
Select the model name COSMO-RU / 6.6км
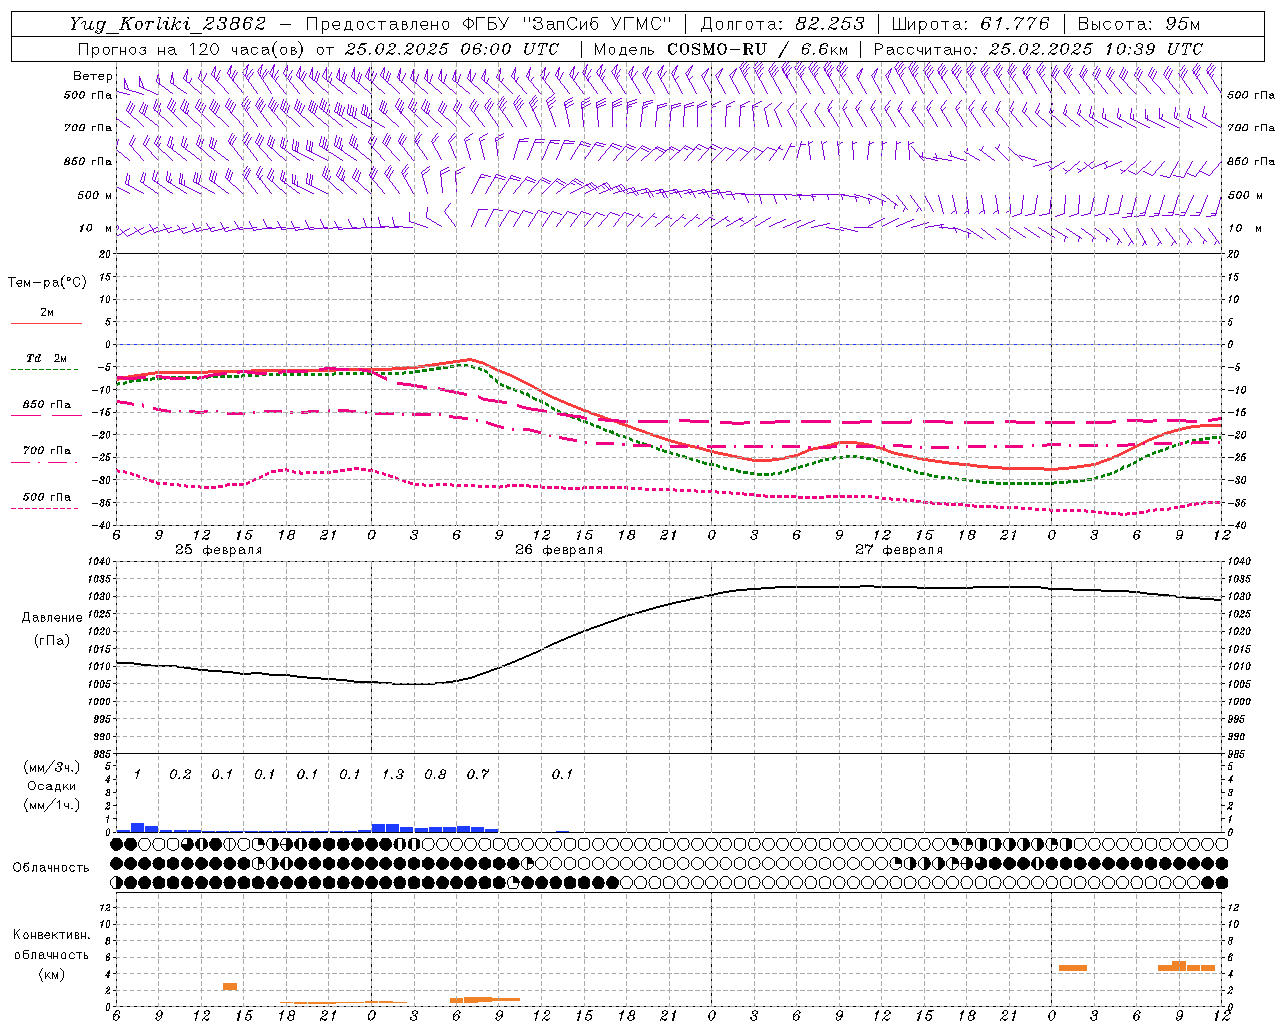click(757, 49)
